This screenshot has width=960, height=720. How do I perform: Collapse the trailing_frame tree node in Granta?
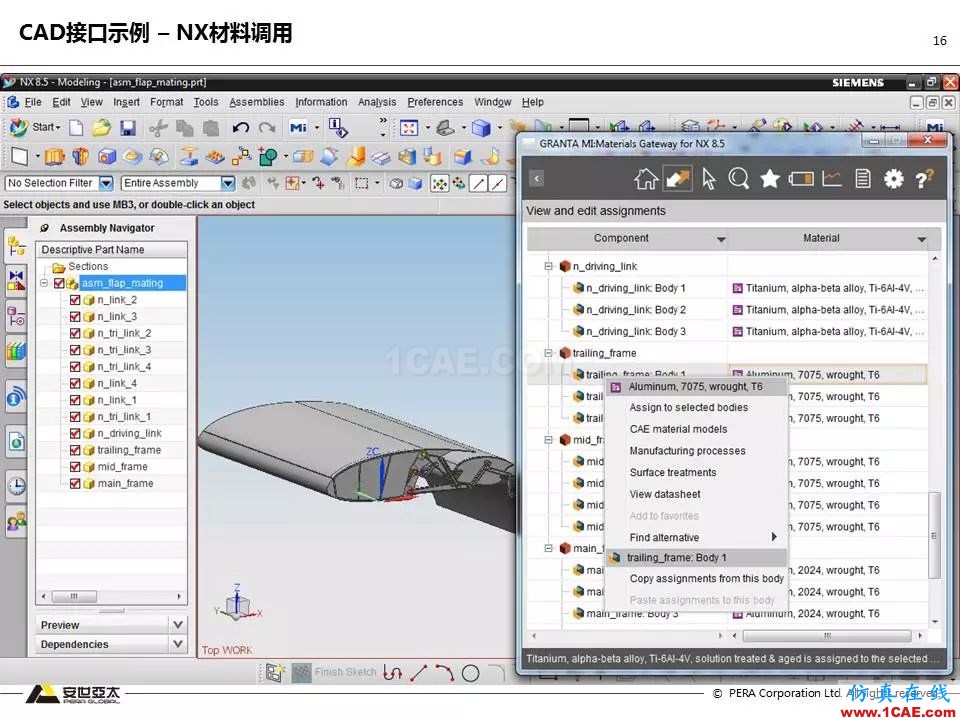point(549,353)
